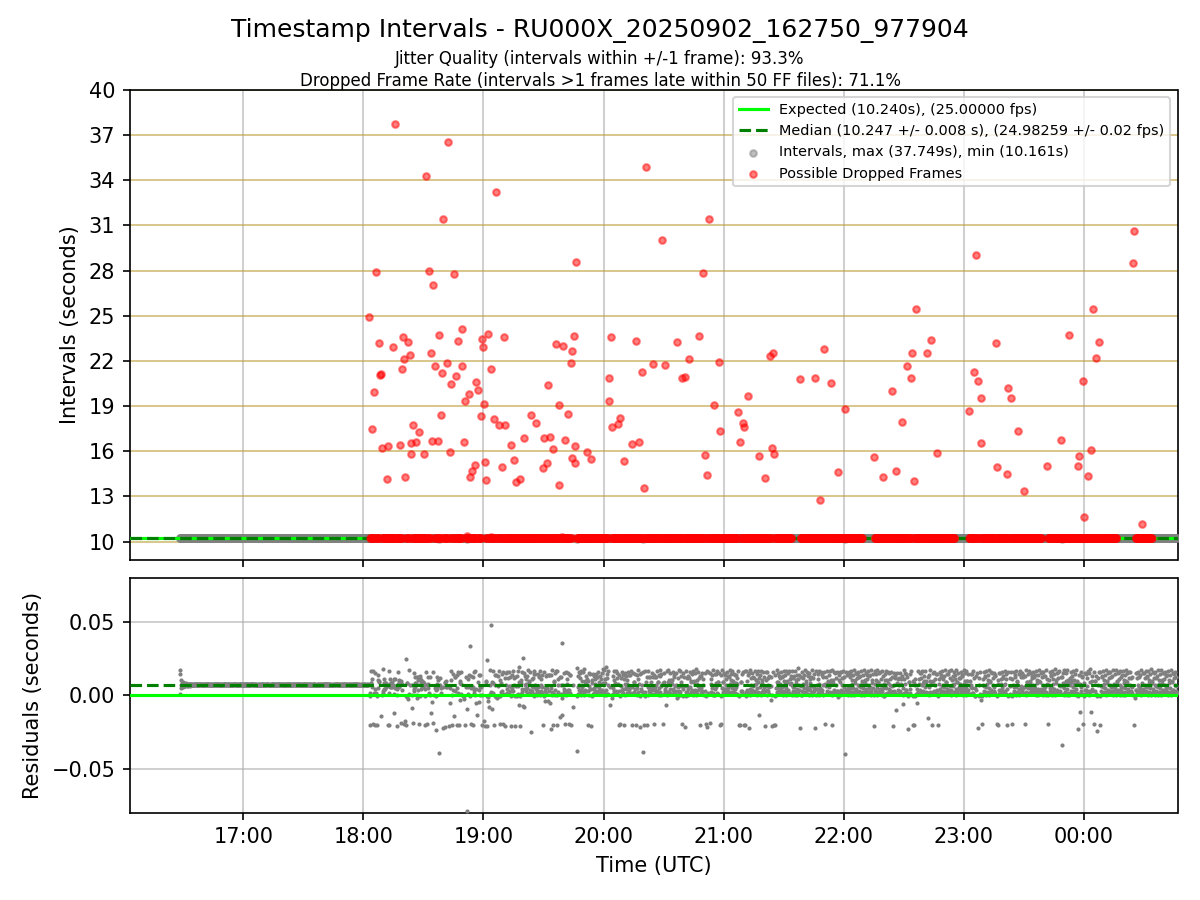Click the 'Residuals (seconds)' y-axis label

(x=32, y=695)
